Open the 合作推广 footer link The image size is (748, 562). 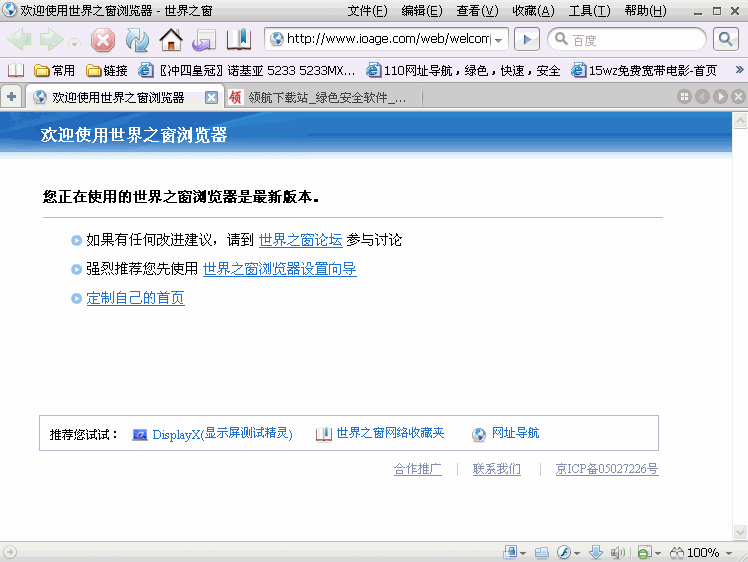(x=418, y=469)
